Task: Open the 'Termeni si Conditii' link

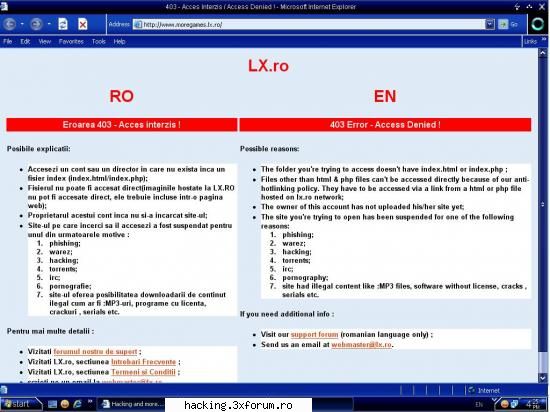Action: (143, 372)
